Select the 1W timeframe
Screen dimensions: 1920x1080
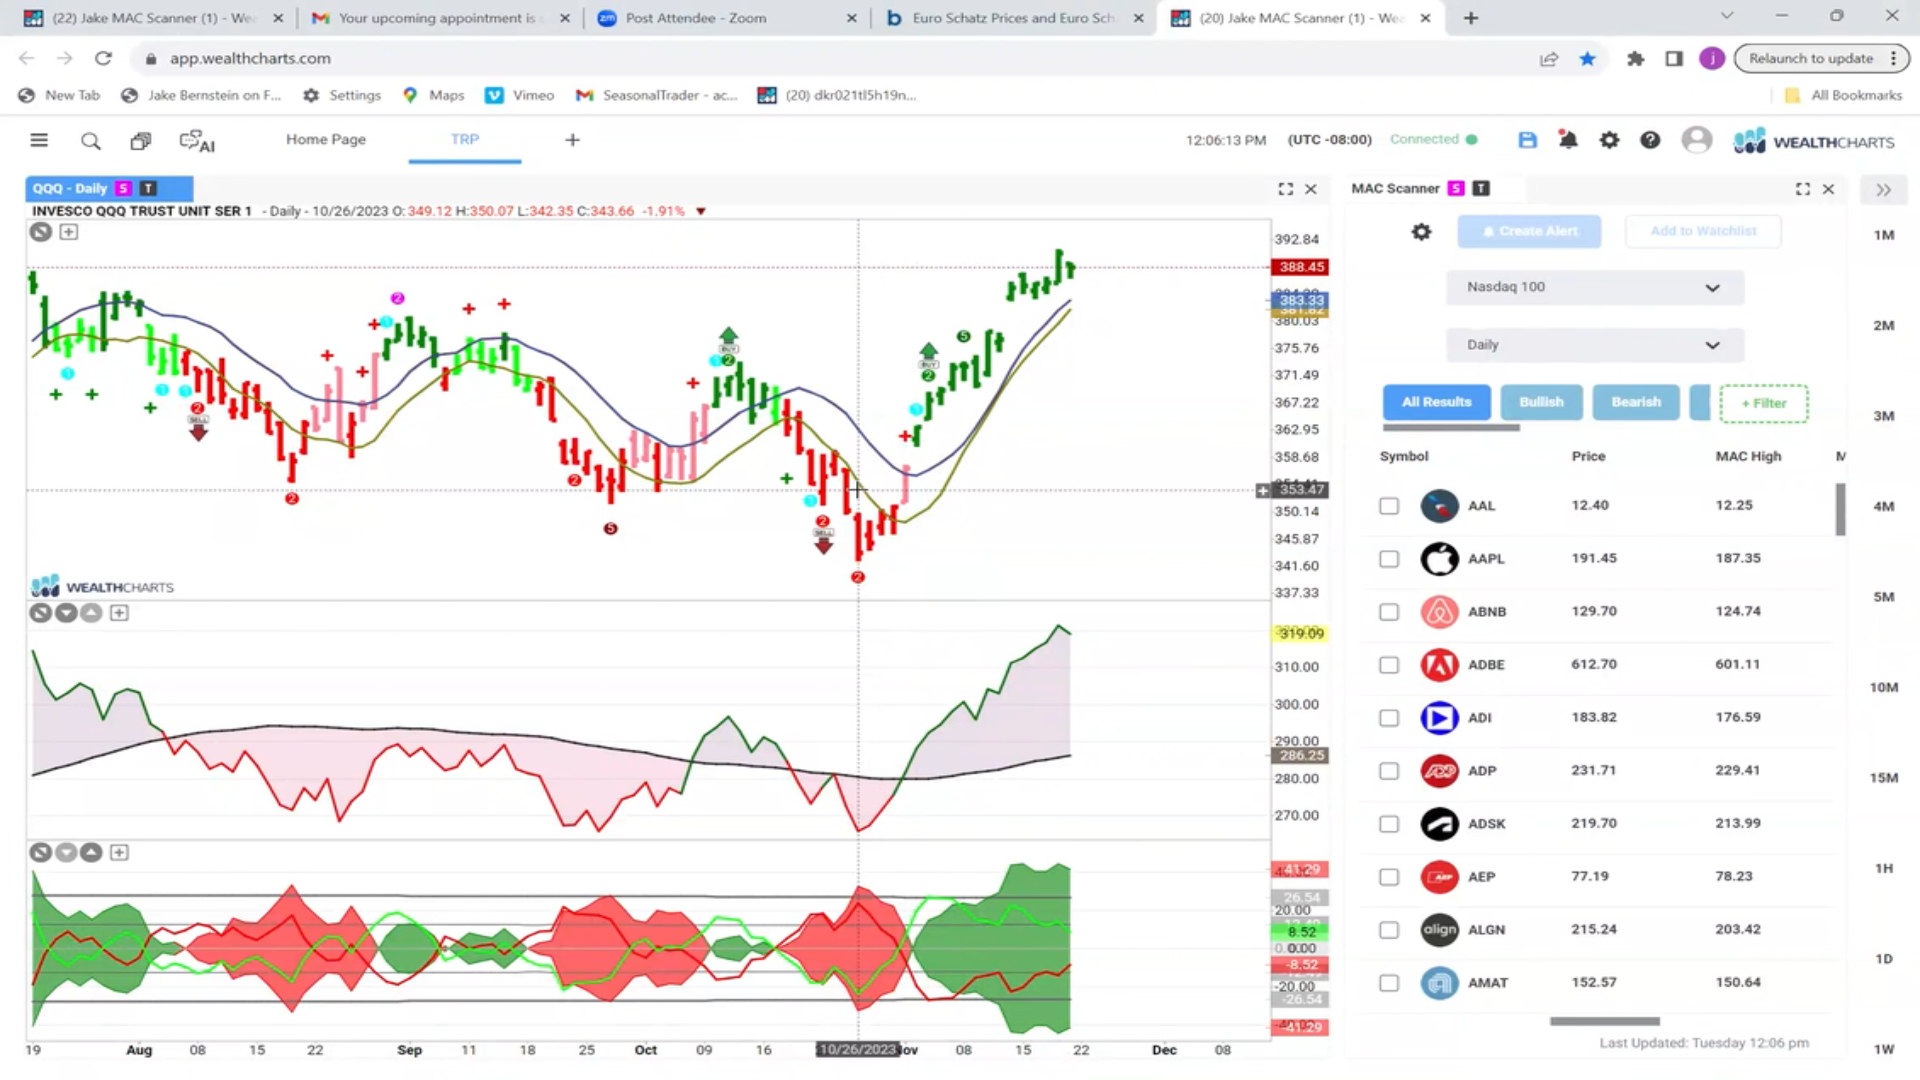point(1884,1050)
